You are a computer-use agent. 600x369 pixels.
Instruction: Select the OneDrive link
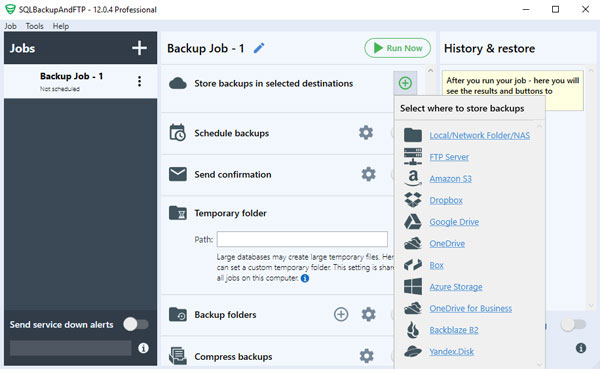coord(447,243)
